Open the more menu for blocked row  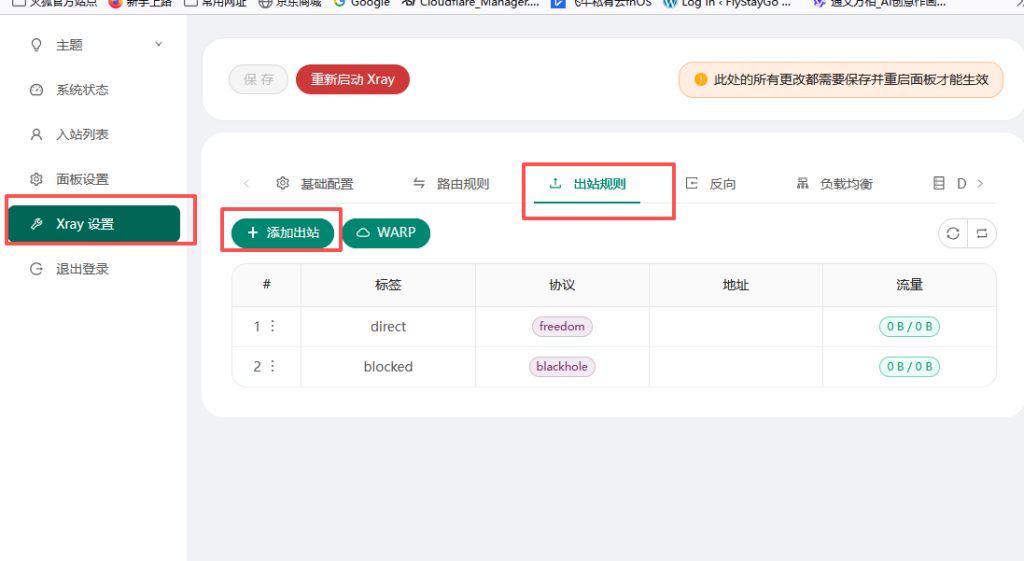pos(272,367)
